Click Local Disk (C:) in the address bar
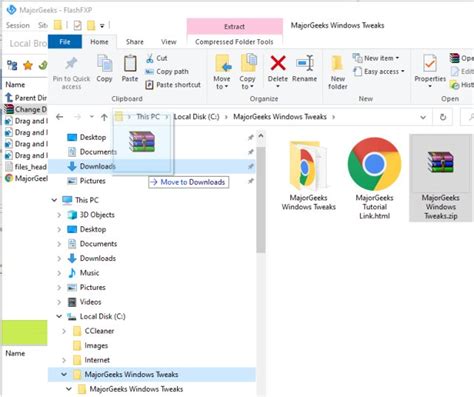474x397 pixels. (x=196, y=117)
